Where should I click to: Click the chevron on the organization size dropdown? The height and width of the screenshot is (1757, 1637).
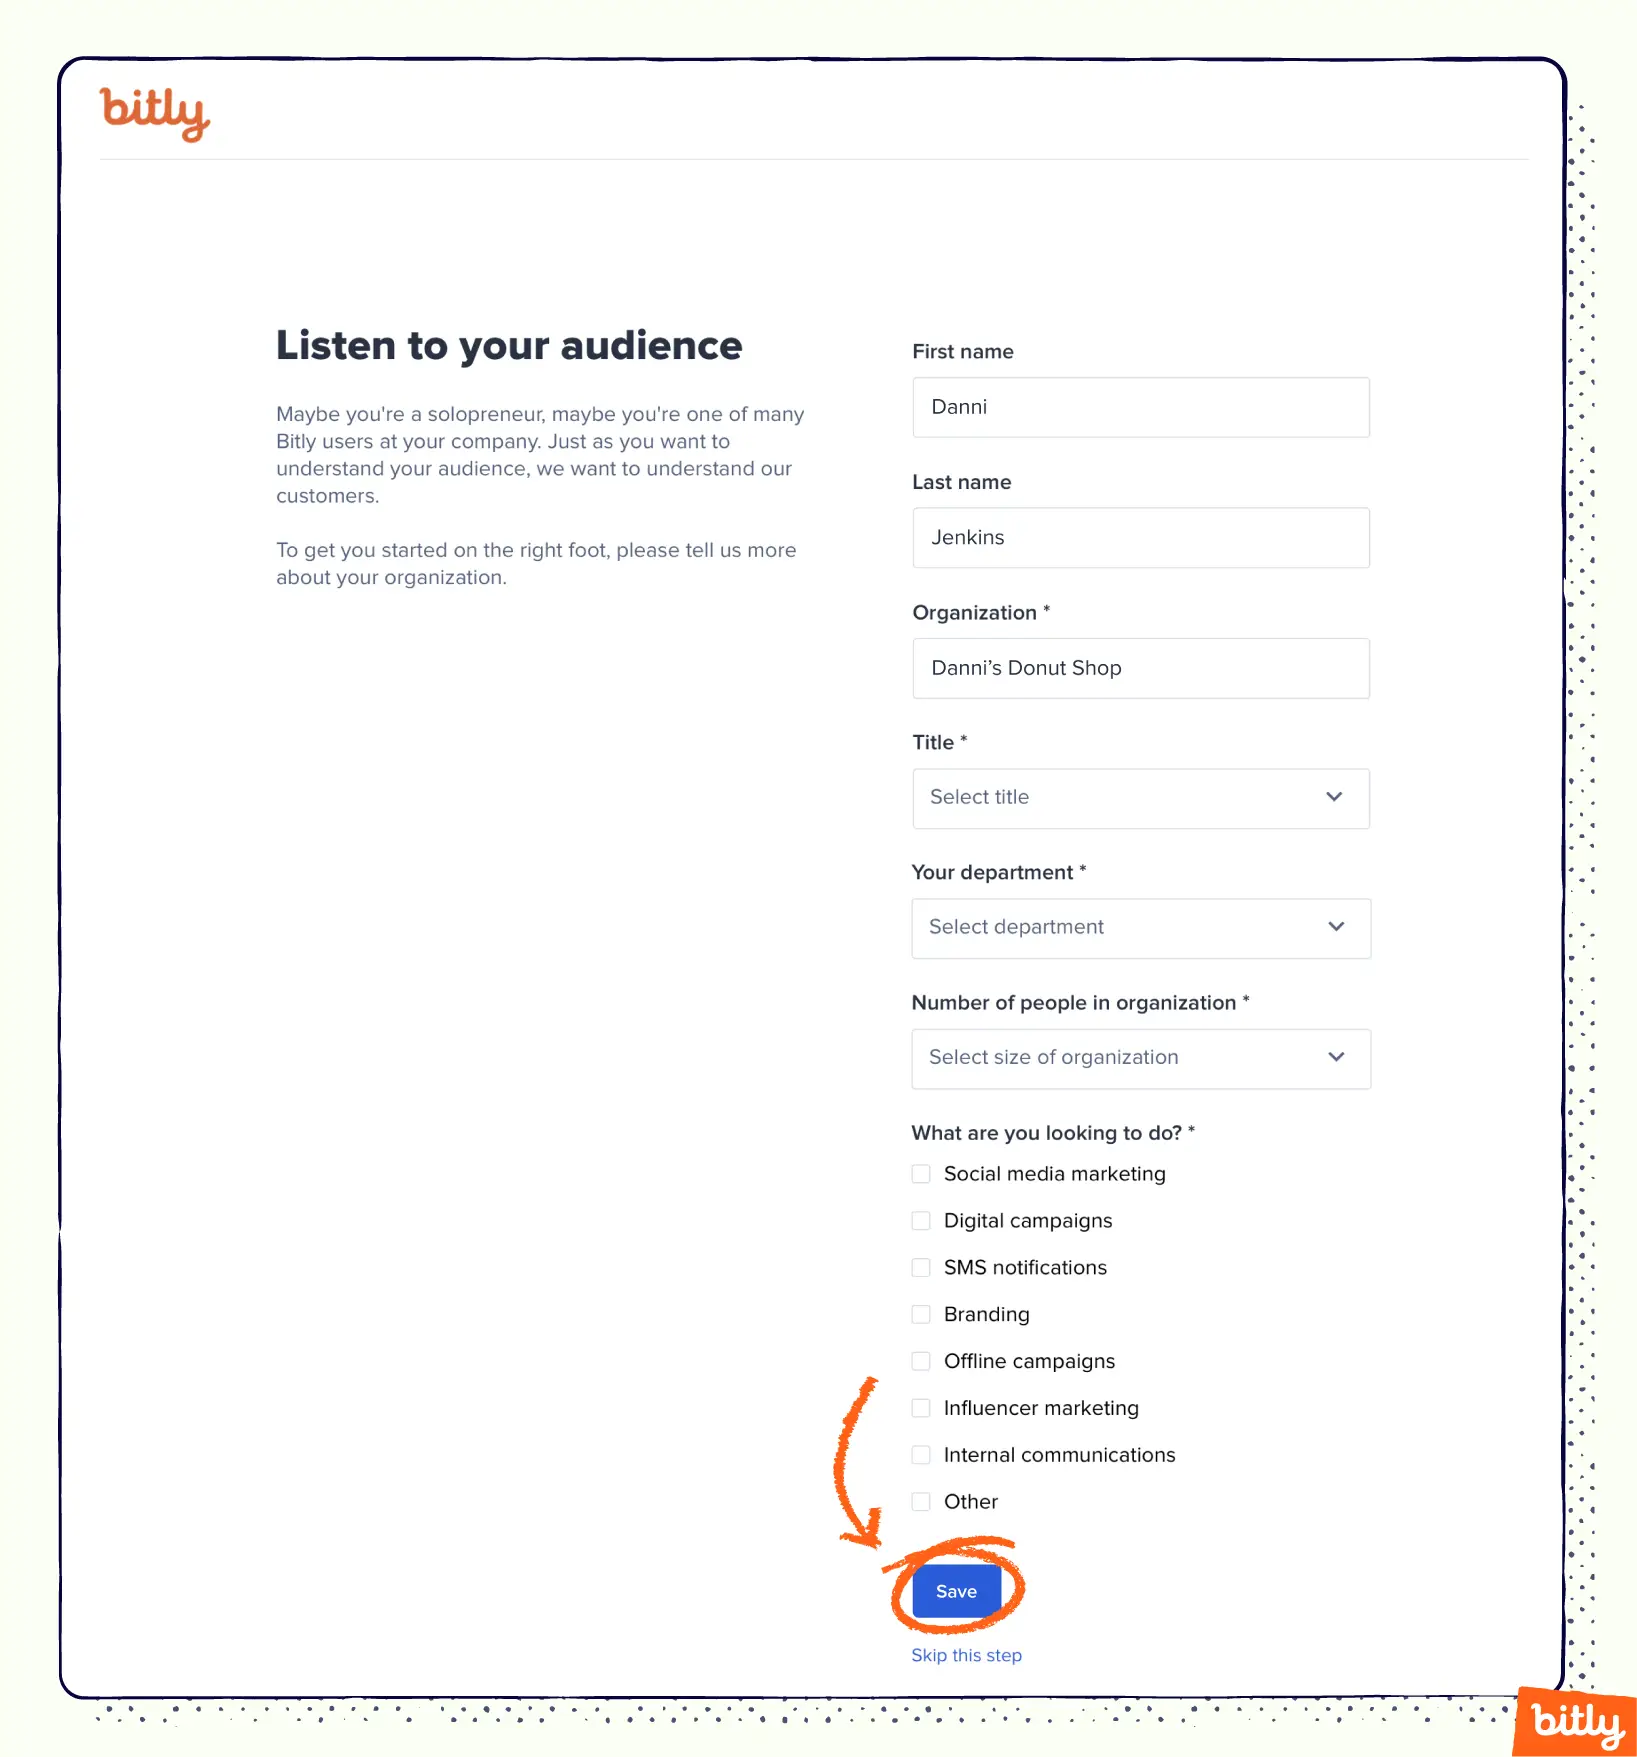1336,1057
